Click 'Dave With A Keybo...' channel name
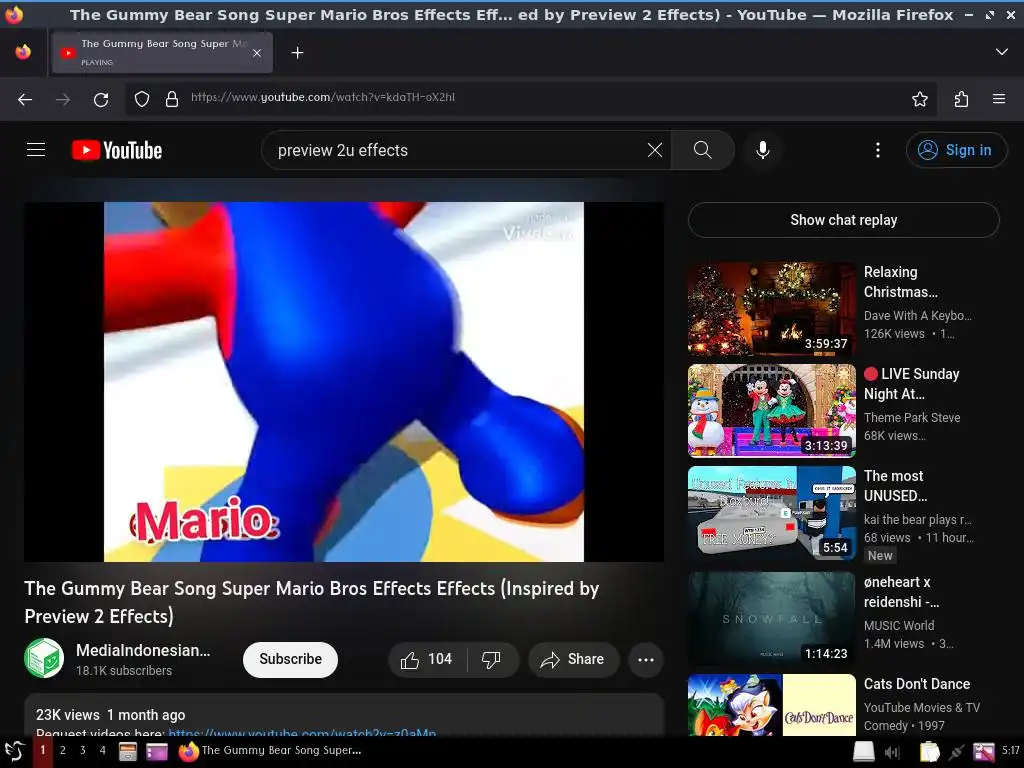This screenshot has width=1024, height=768. click(918, 315)
